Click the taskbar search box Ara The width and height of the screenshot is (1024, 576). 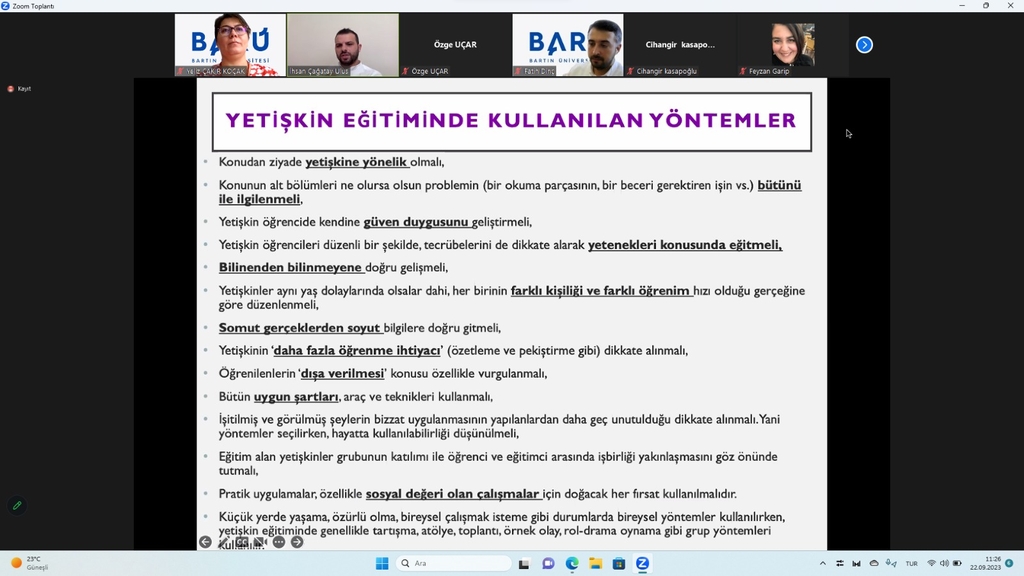click(453, 563)
